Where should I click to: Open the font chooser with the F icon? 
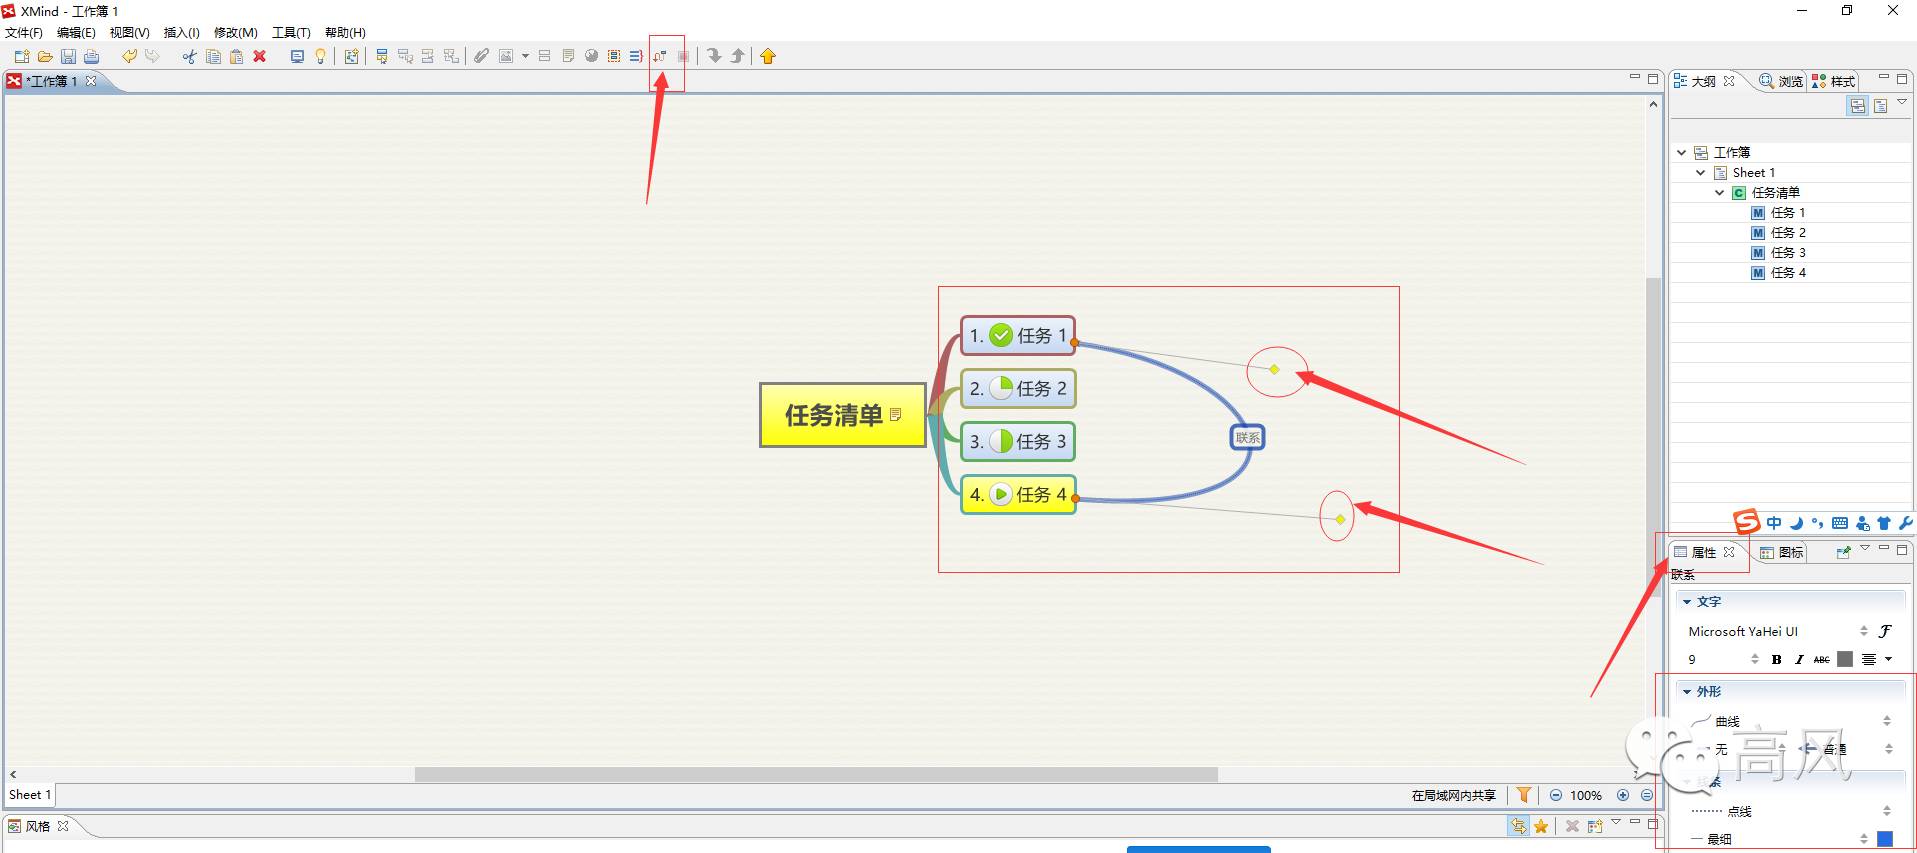(1885, 631)
